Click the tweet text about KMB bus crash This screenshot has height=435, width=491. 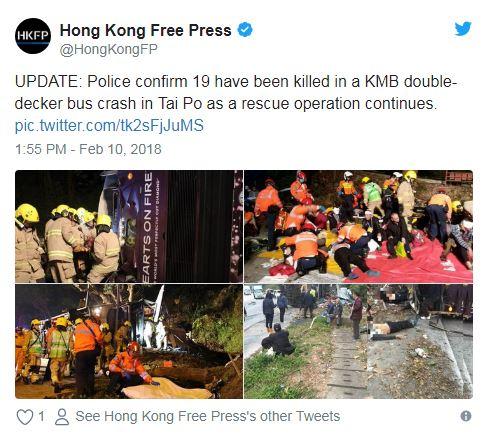(x=236, y=92)
